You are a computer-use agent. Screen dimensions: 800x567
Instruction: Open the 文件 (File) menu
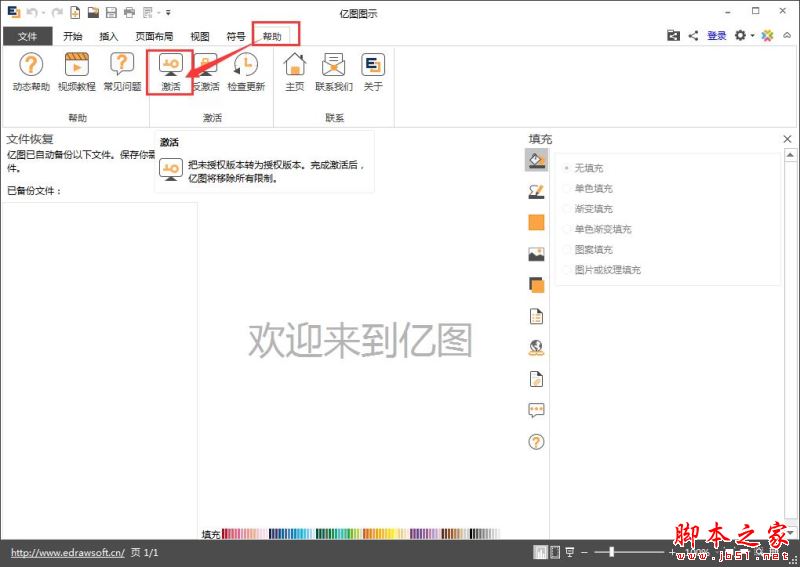click(27, 36)
